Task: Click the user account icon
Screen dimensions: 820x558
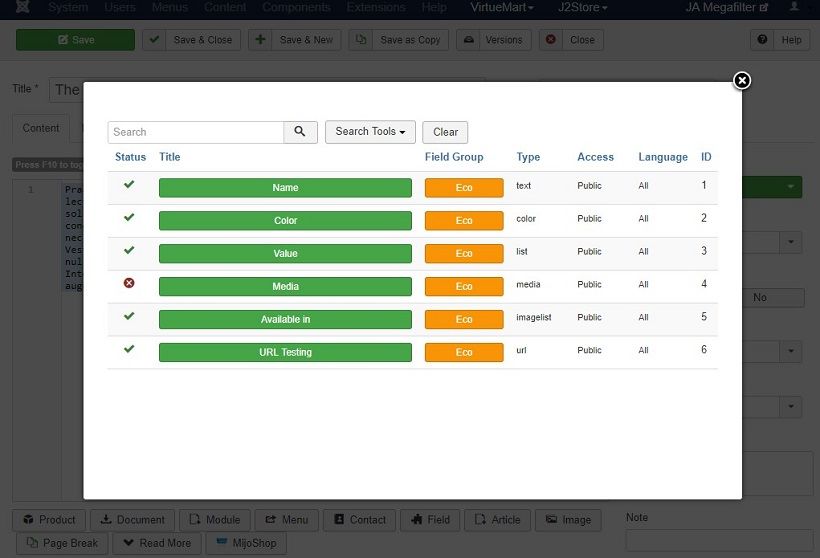Action: (794, 6)
